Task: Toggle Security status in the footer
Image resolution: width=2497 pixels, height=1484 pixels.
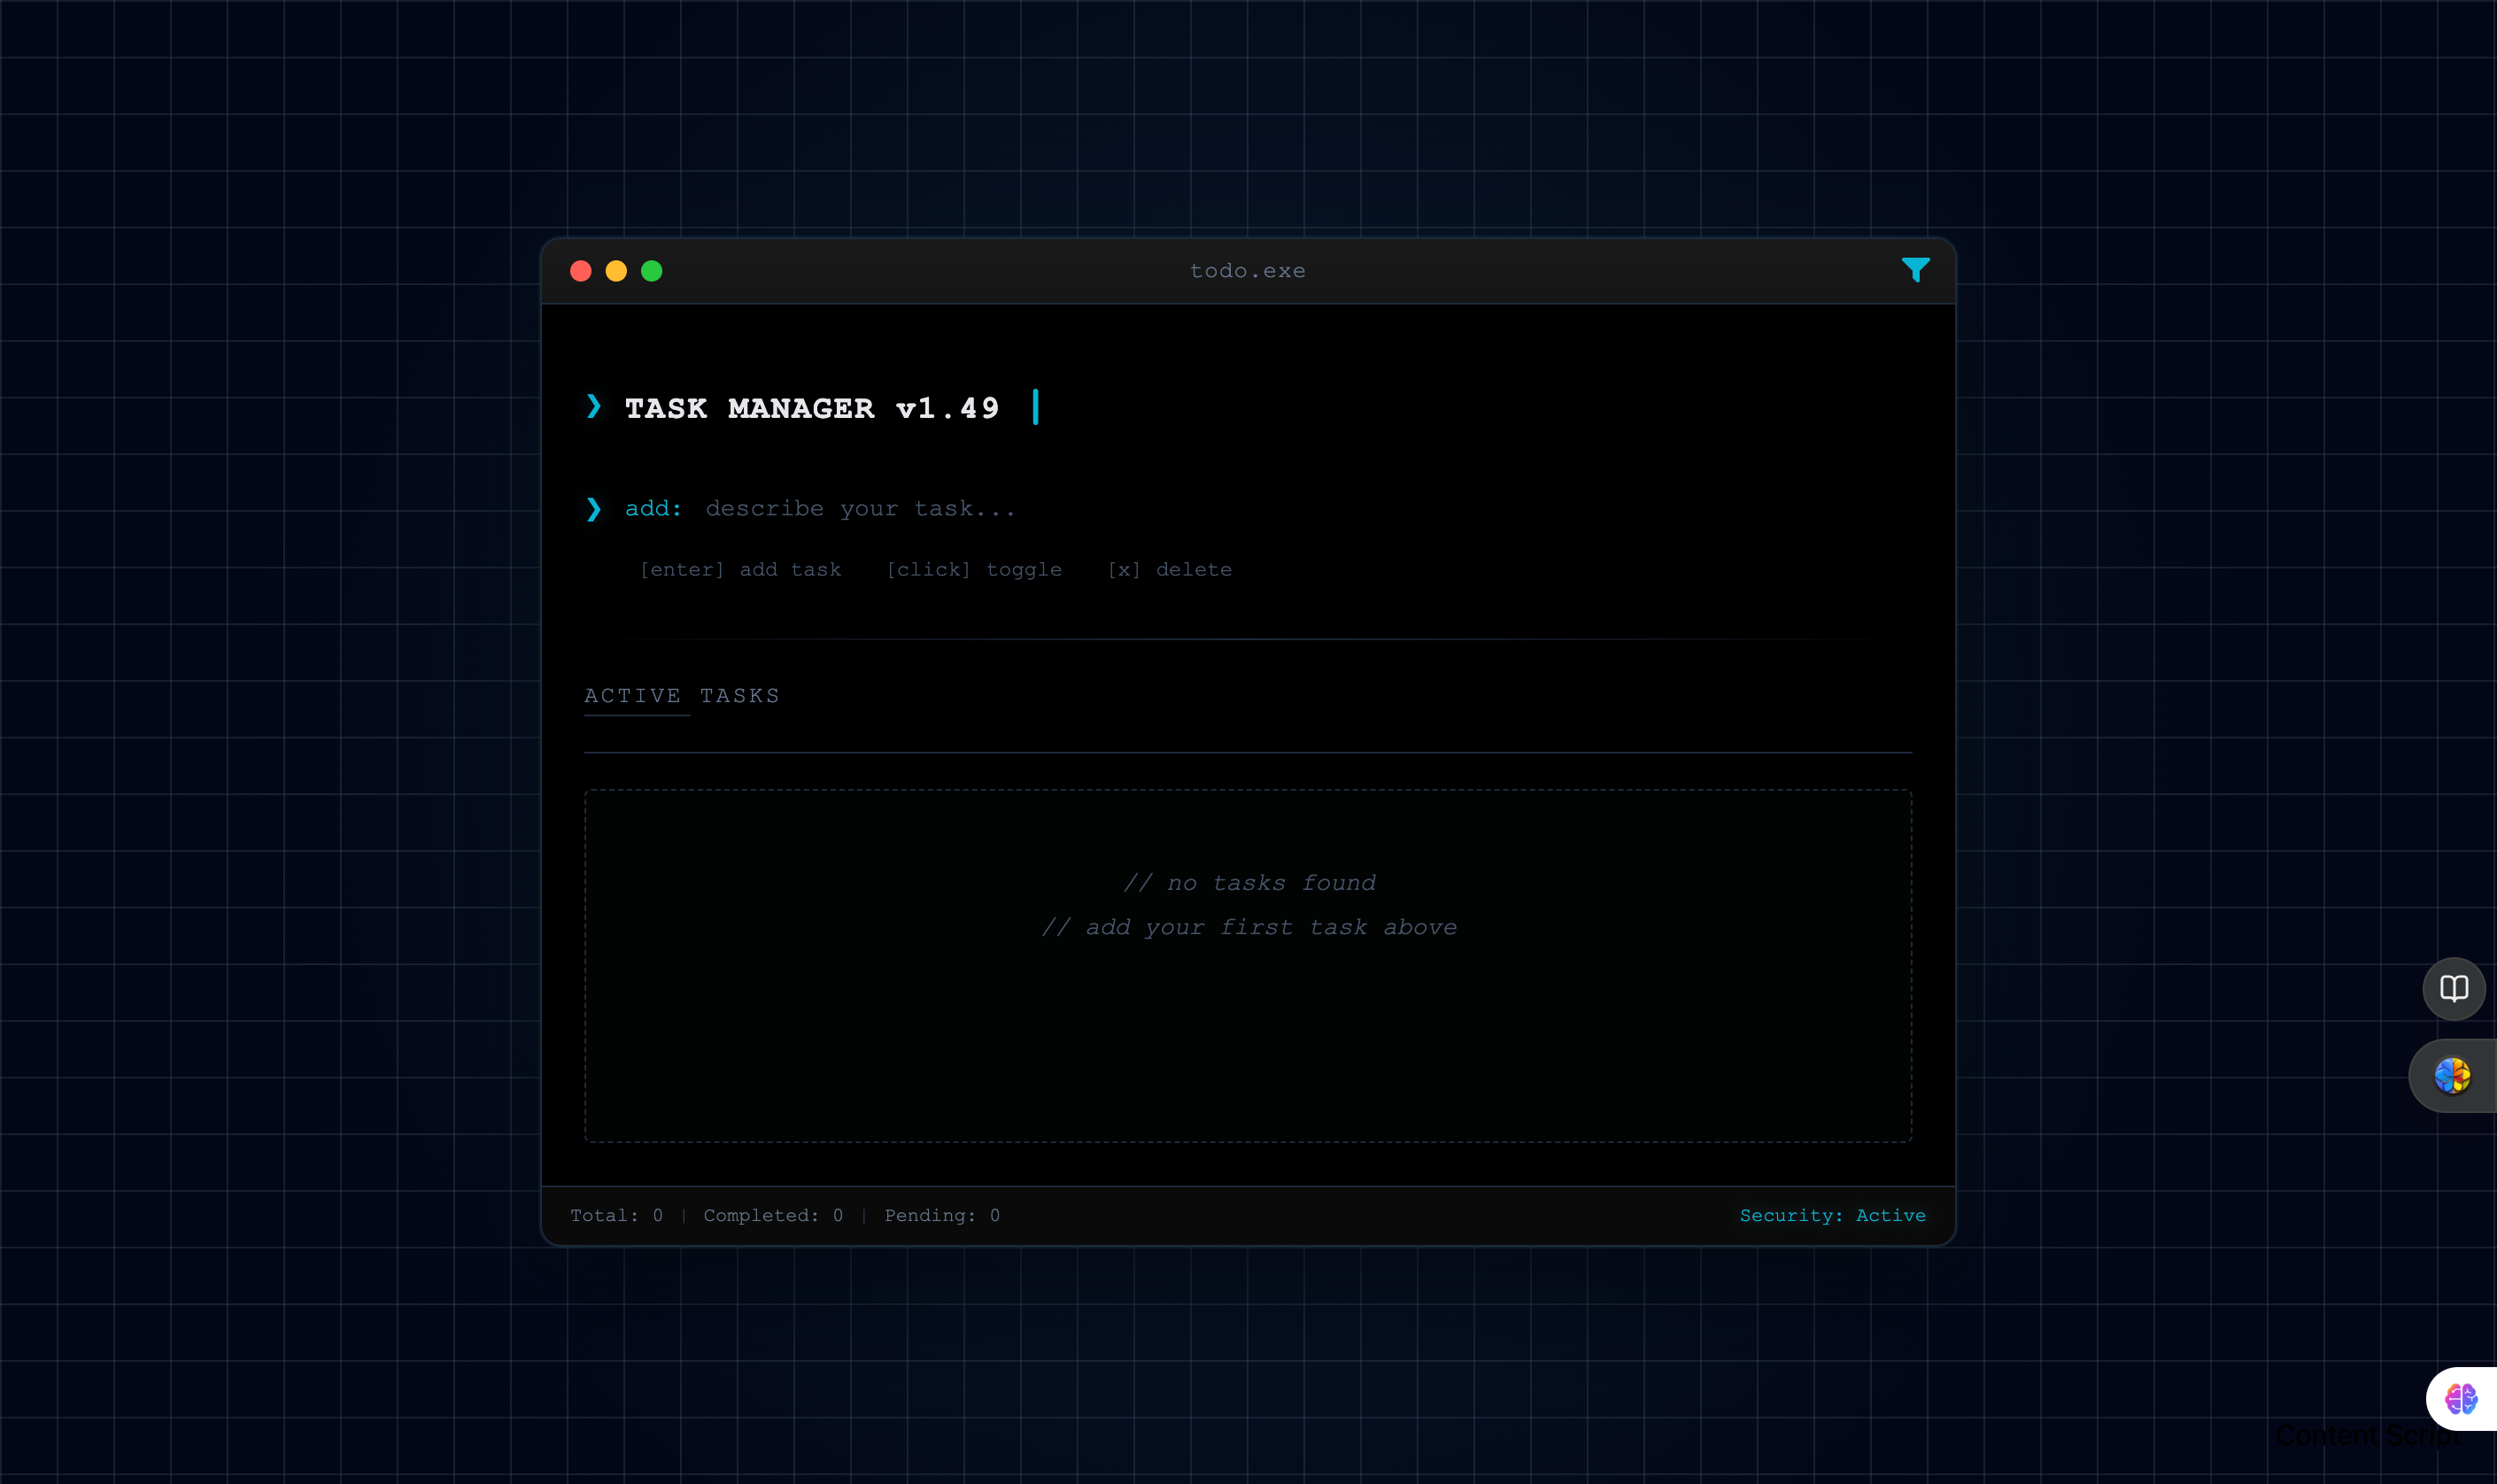Action: coord(1833,1214)
